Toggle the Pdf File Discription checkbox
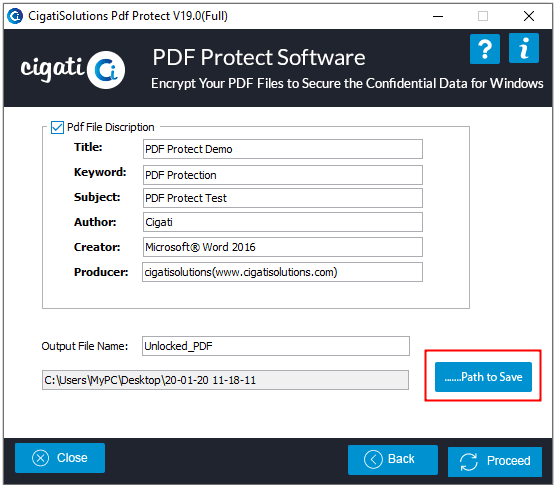Screen dimensions: 557x488 coord(57,127)
